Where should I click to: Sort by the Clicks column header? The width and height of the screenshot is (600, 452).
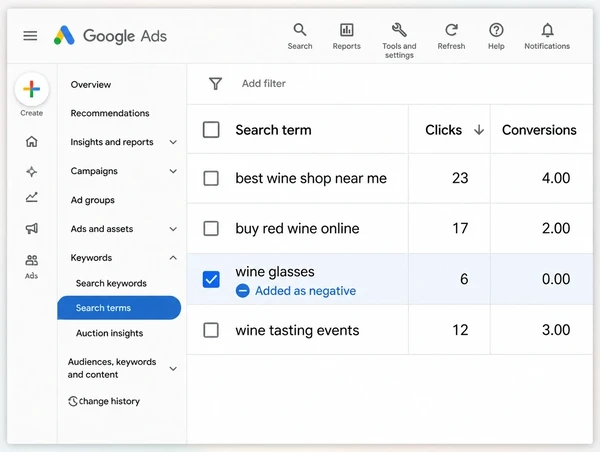point(443,130)
